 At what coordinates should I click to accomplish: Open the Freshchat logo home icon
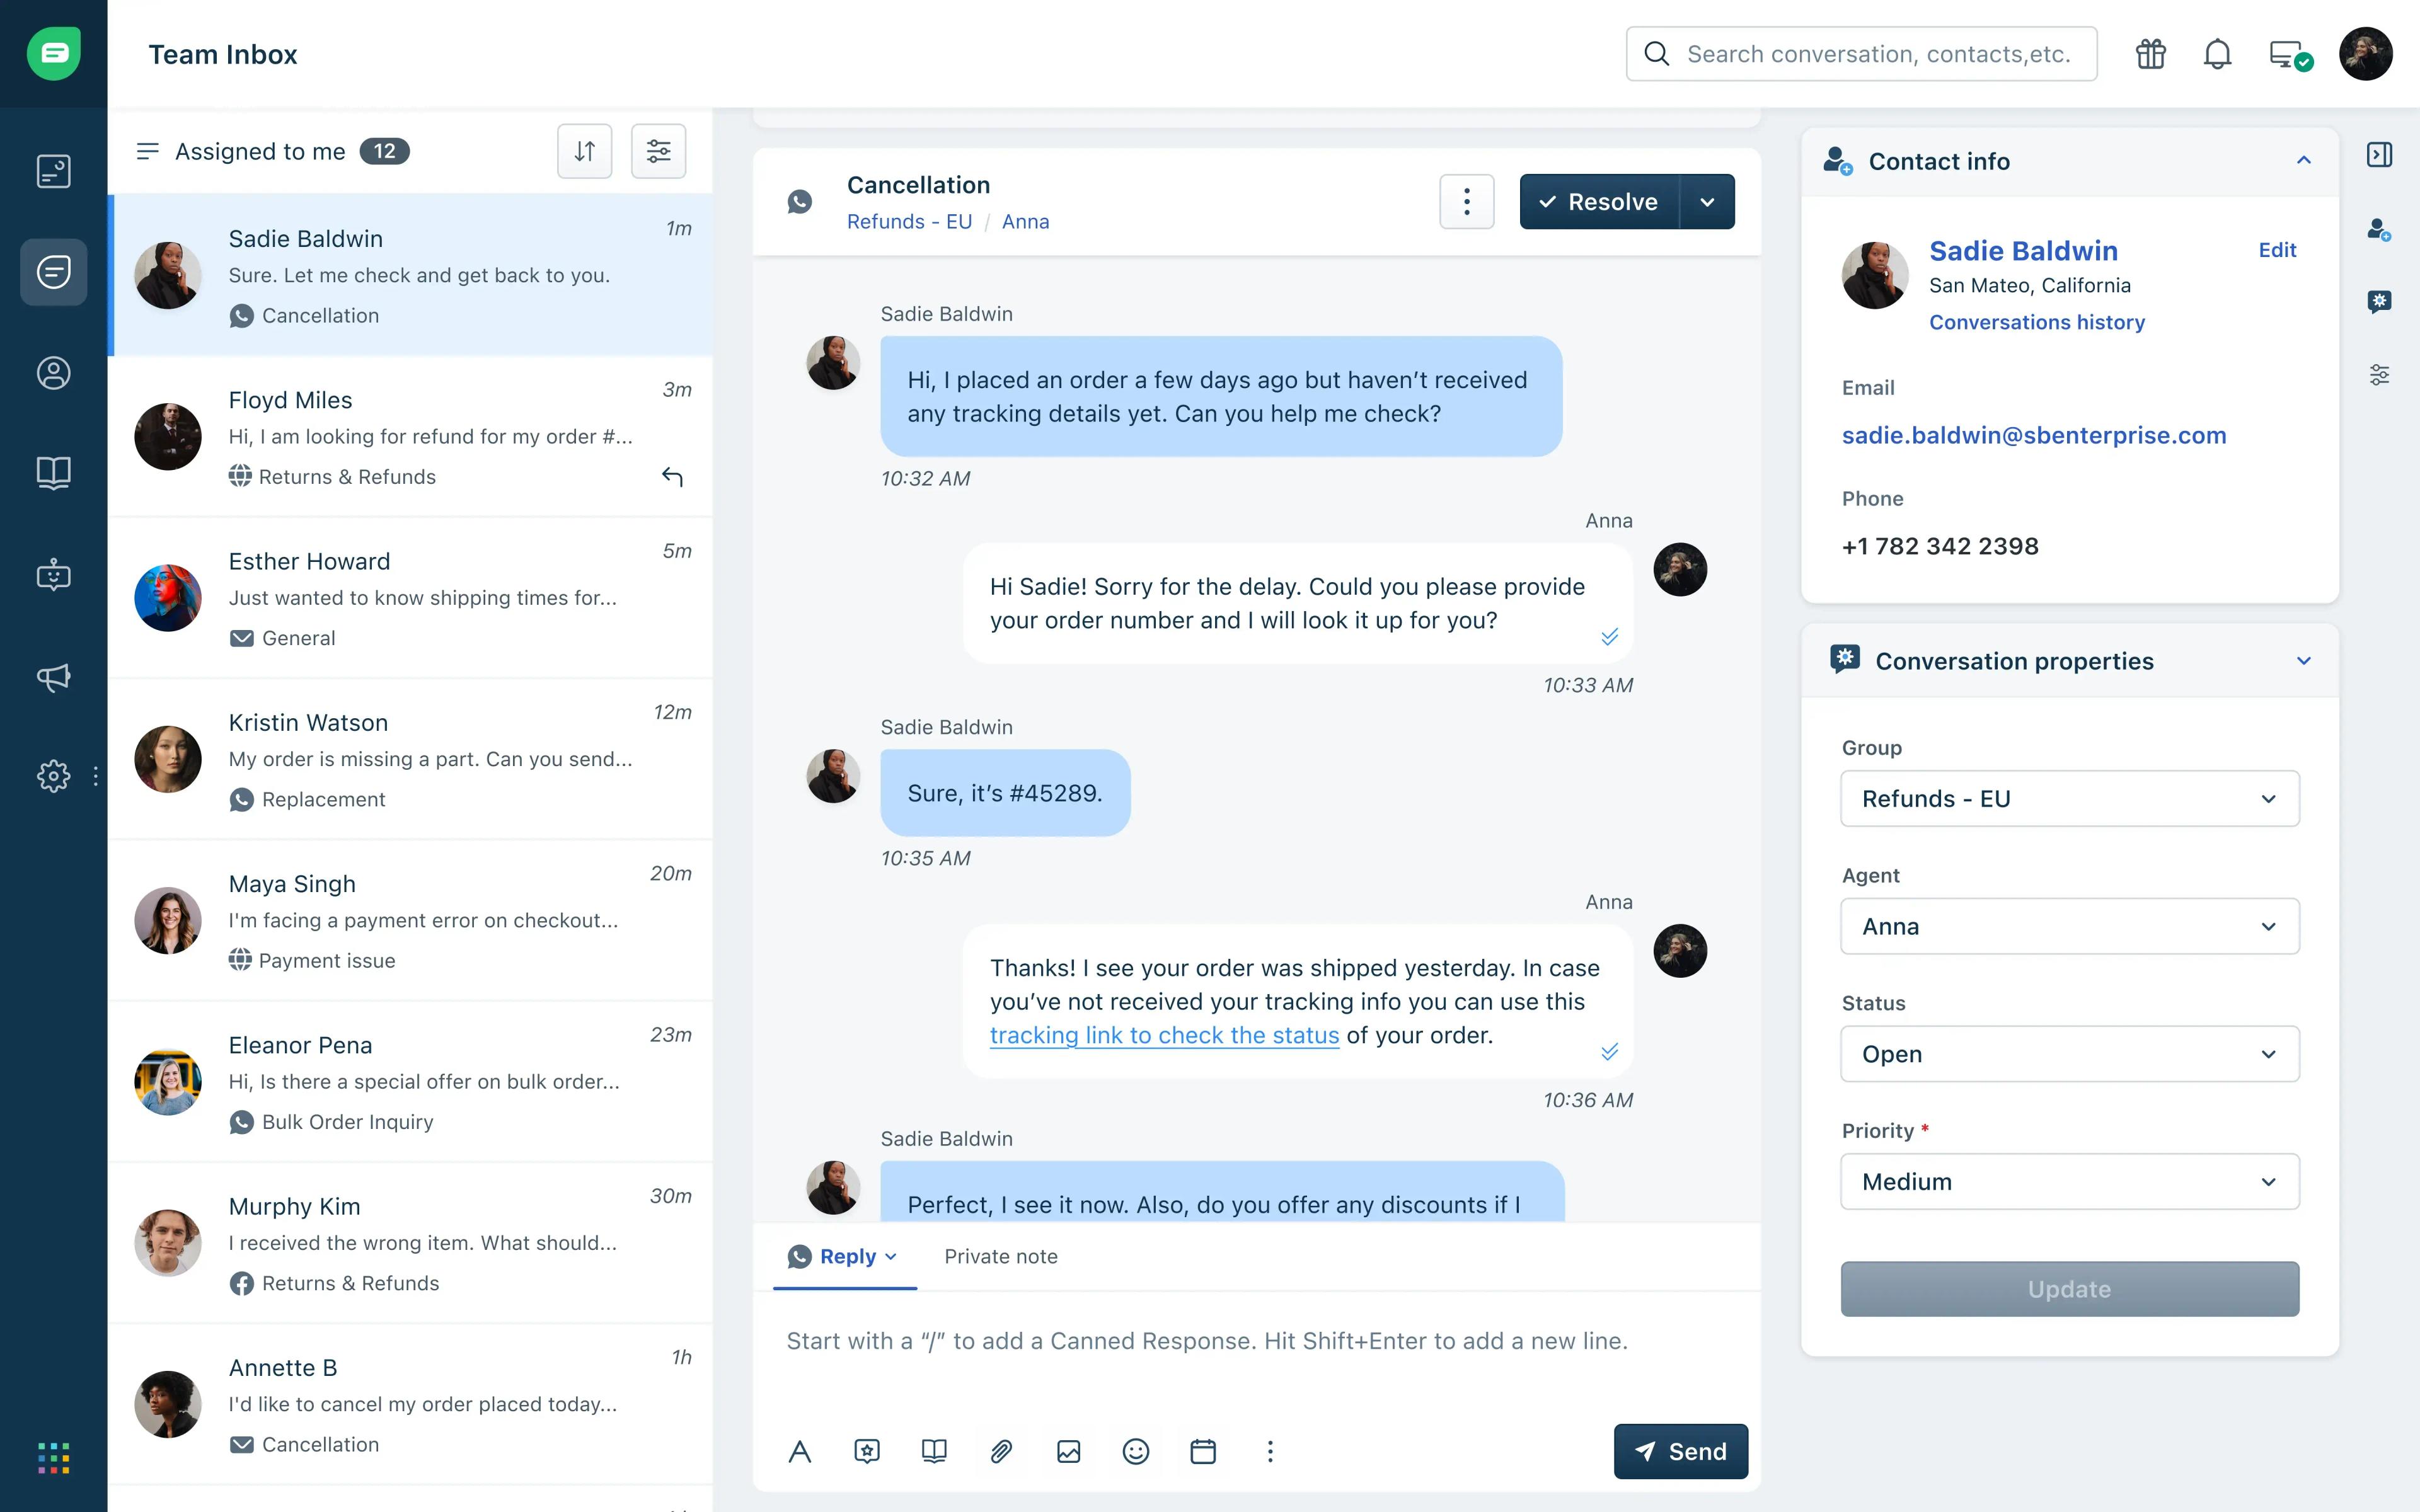click(x=54, y=54)
